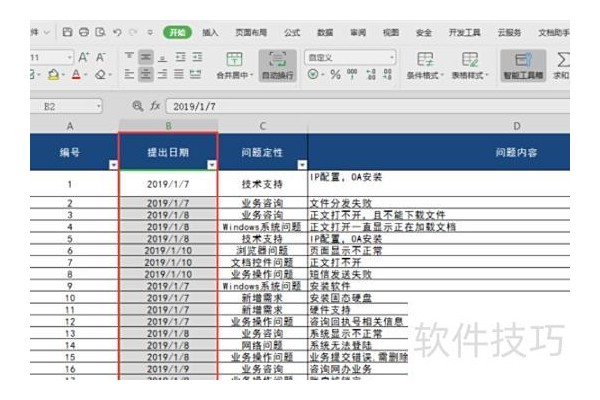Click the 合并居中 merge icon
600x400 pixels.
234,59
